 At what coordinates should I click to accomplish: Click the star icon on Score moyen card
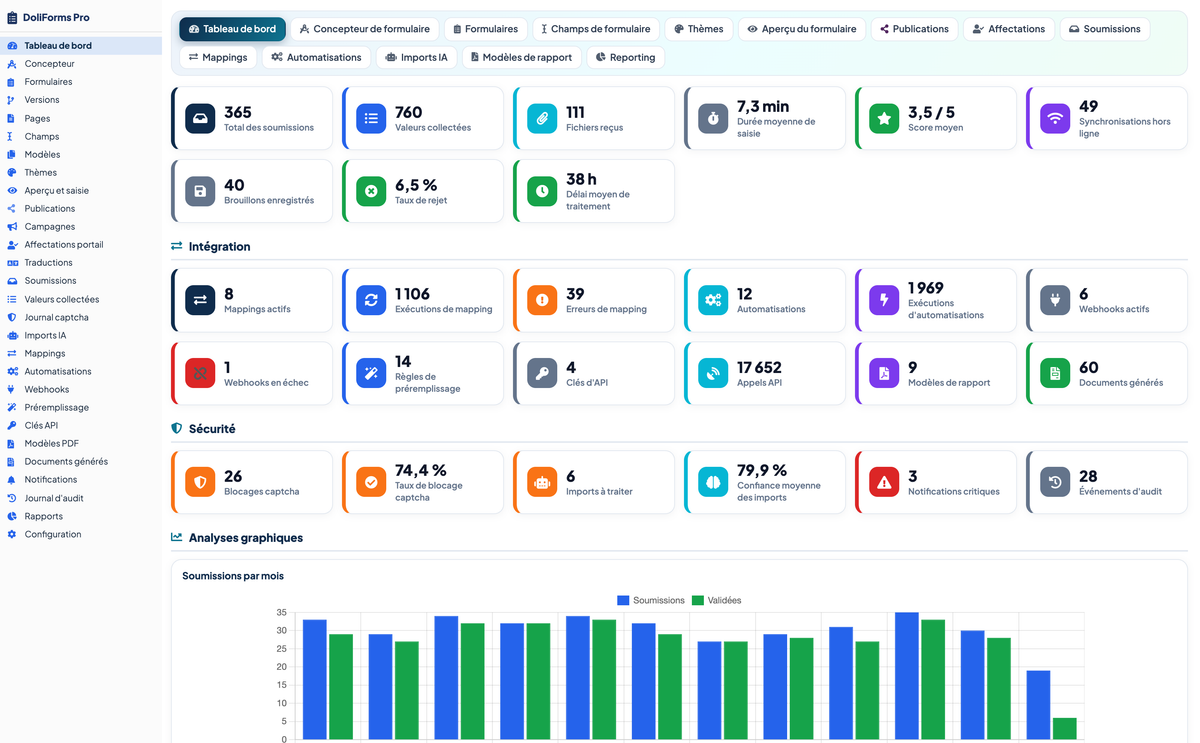tap(884, 118)
